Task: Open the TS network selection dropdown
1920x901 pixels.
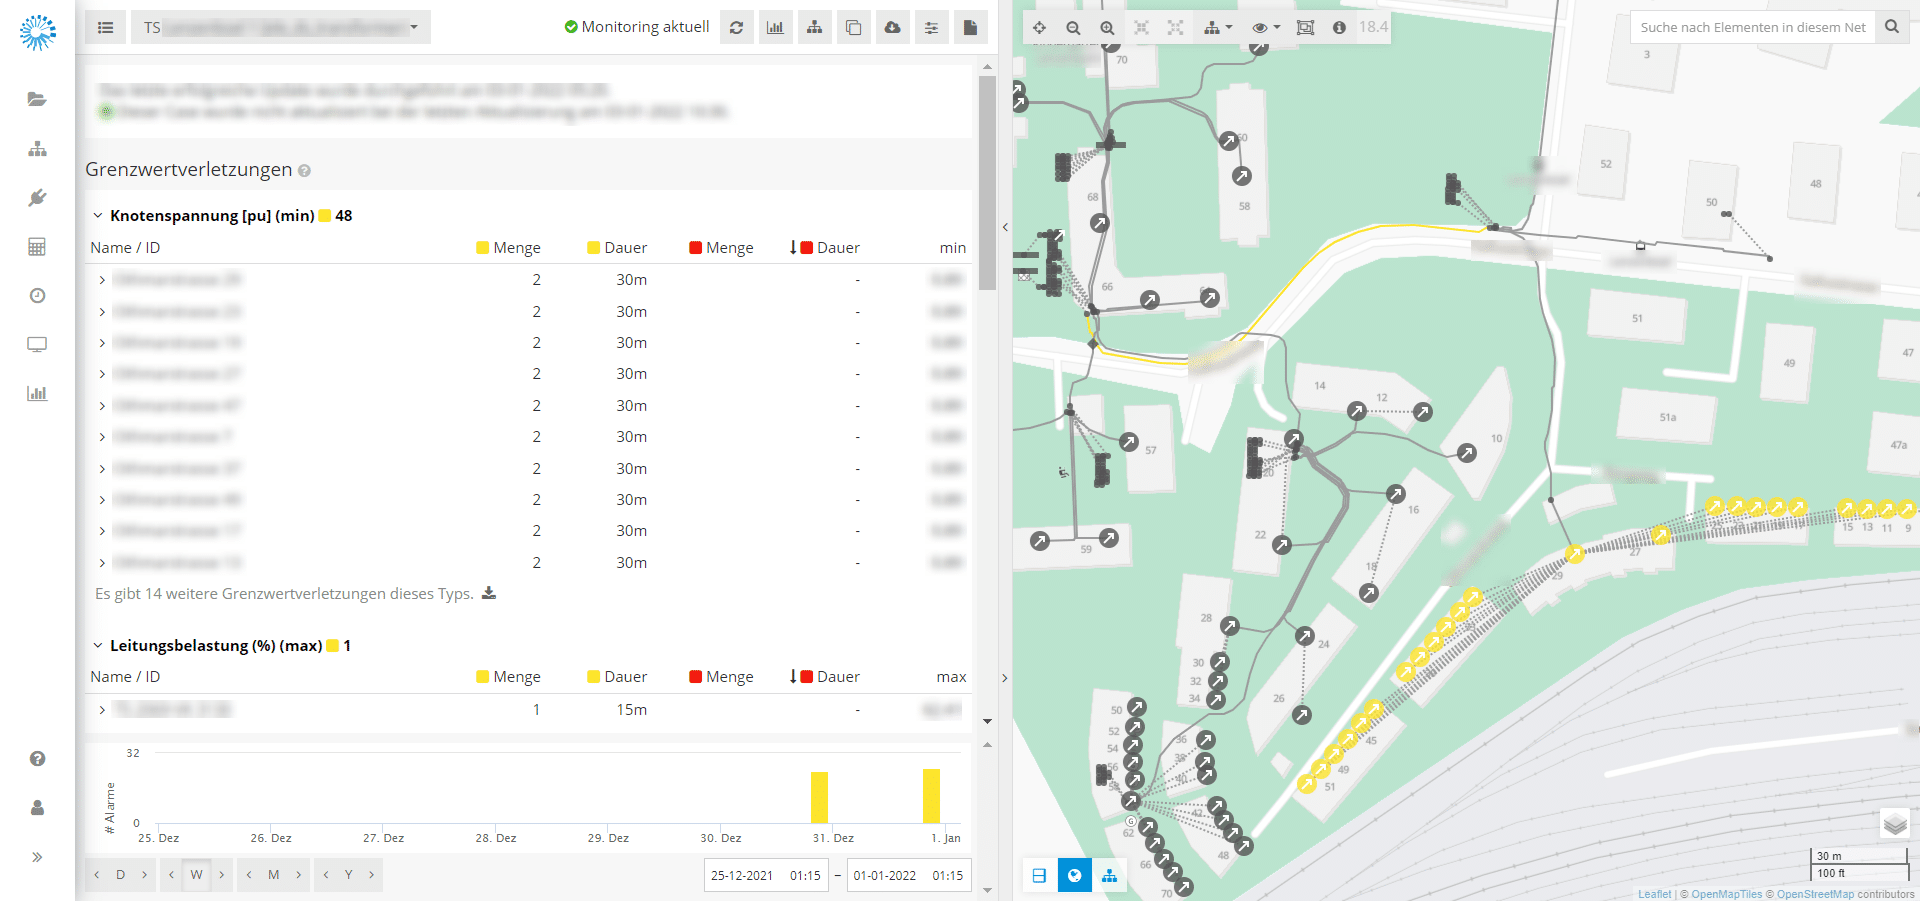Action: pos(280,27)
